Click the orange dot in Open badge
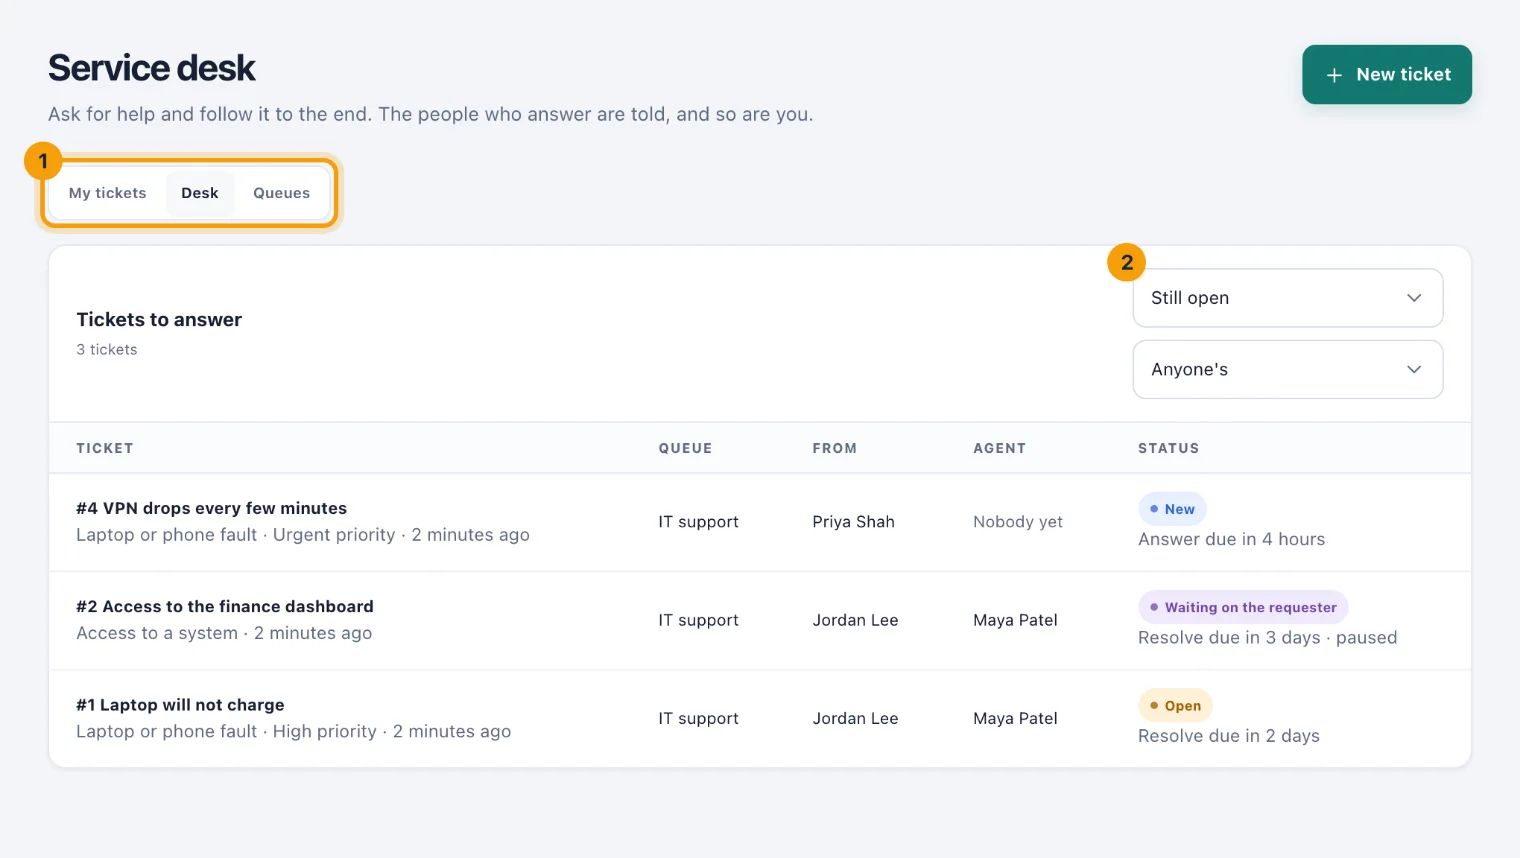 point(1154,706)
